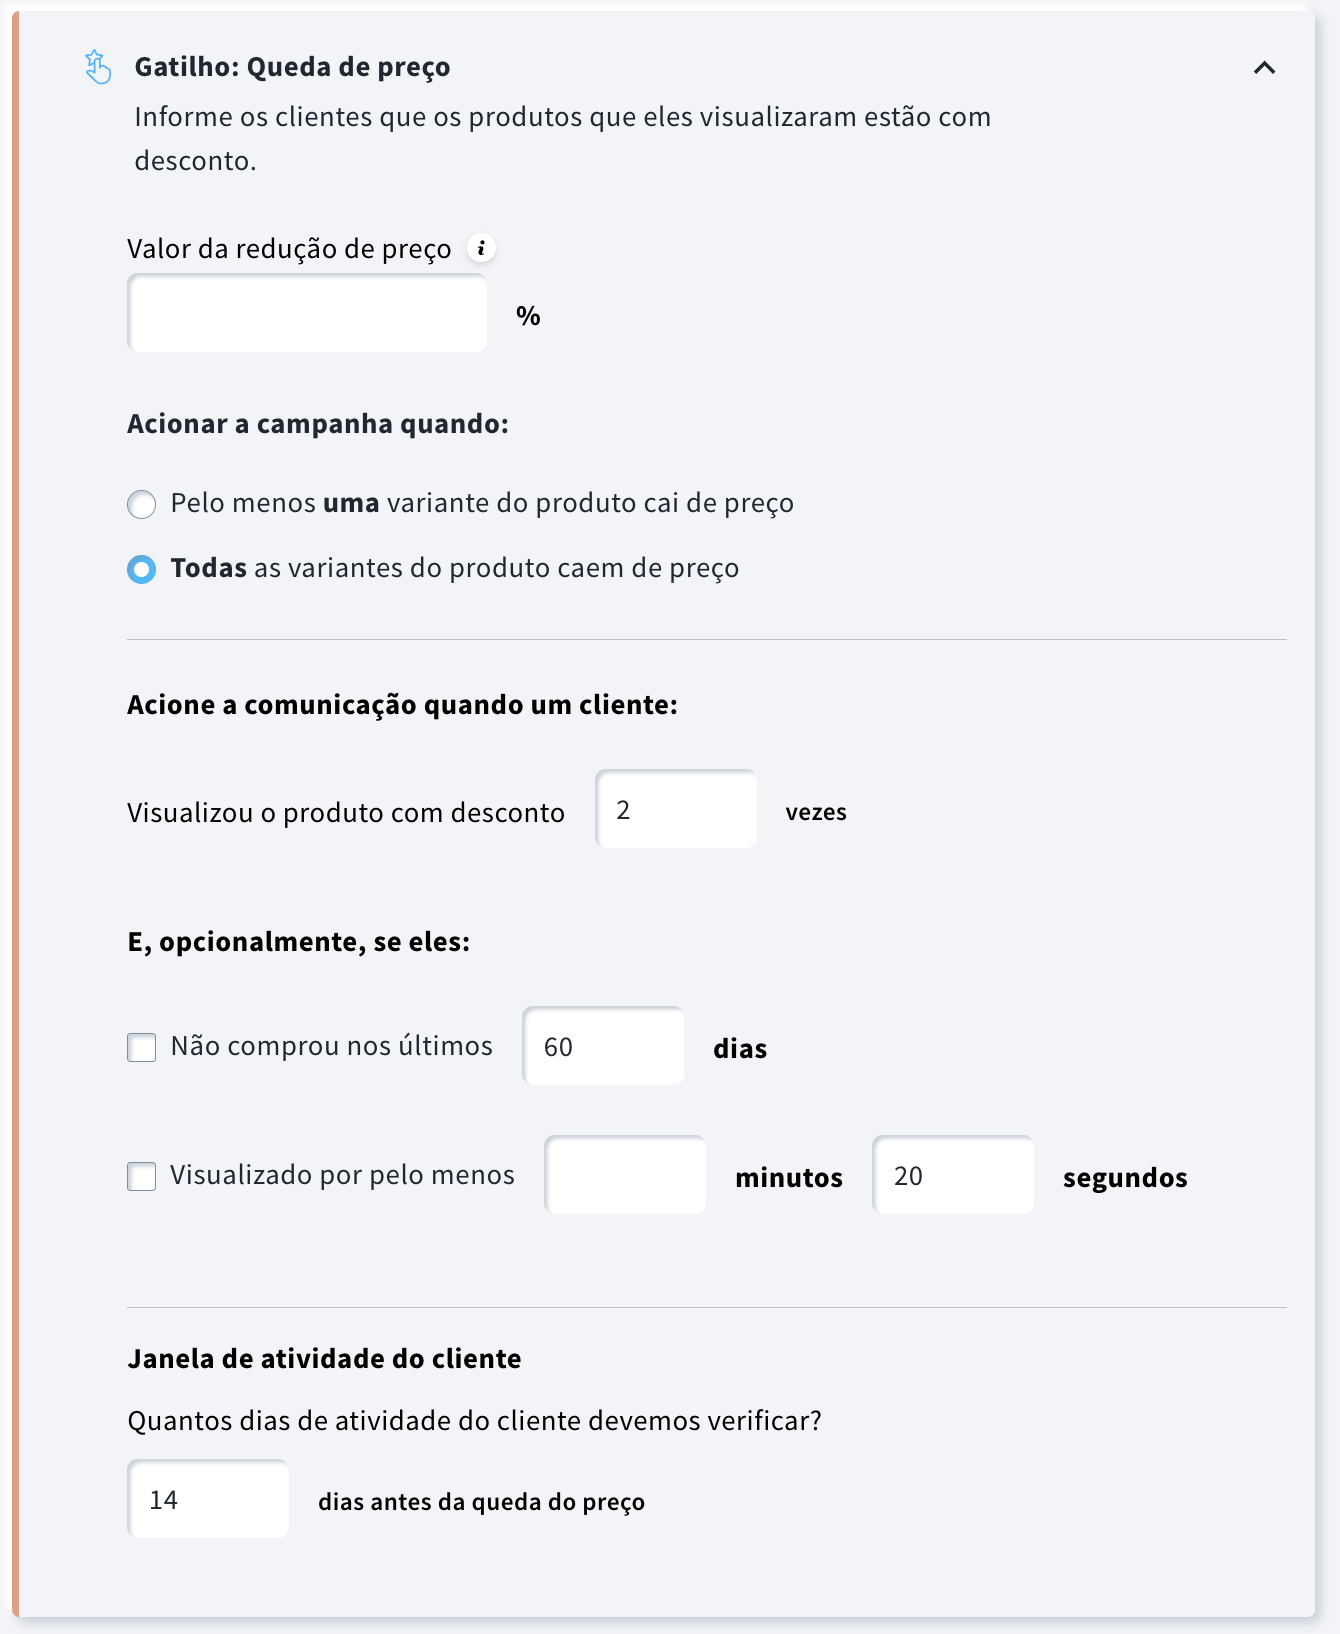Select 'Pelo menos uma variante' radio option
The image size is (1340, 1634).
(x=142, y=504)
